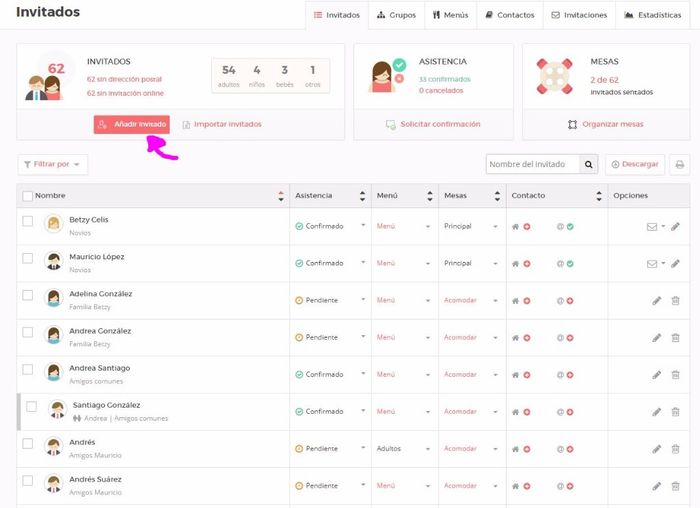Click avatar of Mauricio López

(x=54, y=260)
